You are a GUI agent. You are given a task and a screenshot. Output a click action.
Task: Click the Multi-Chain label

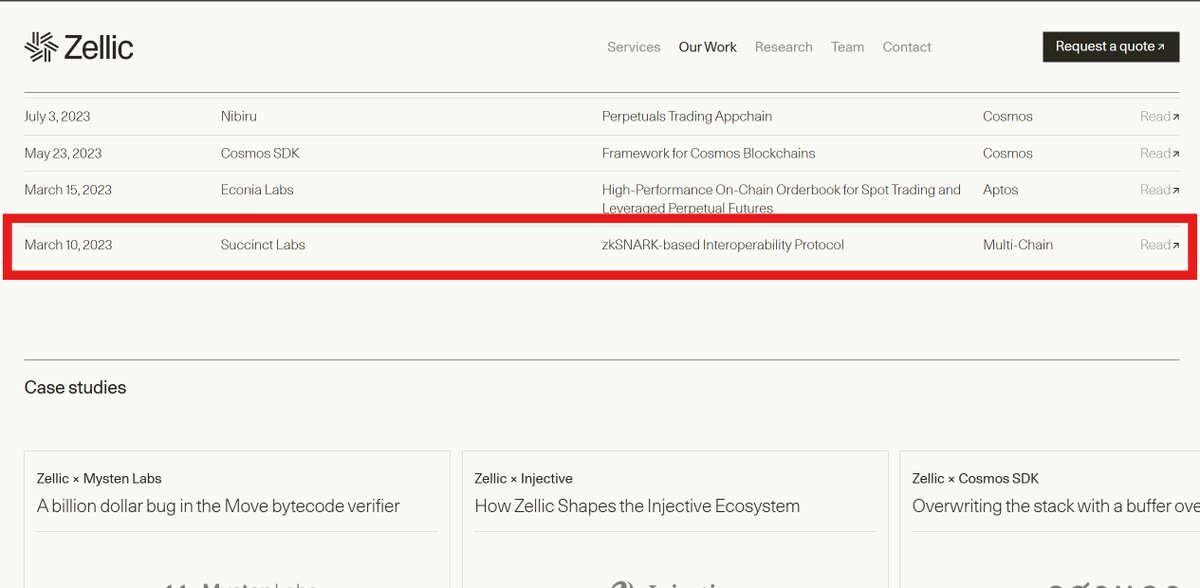(1018, 244)
